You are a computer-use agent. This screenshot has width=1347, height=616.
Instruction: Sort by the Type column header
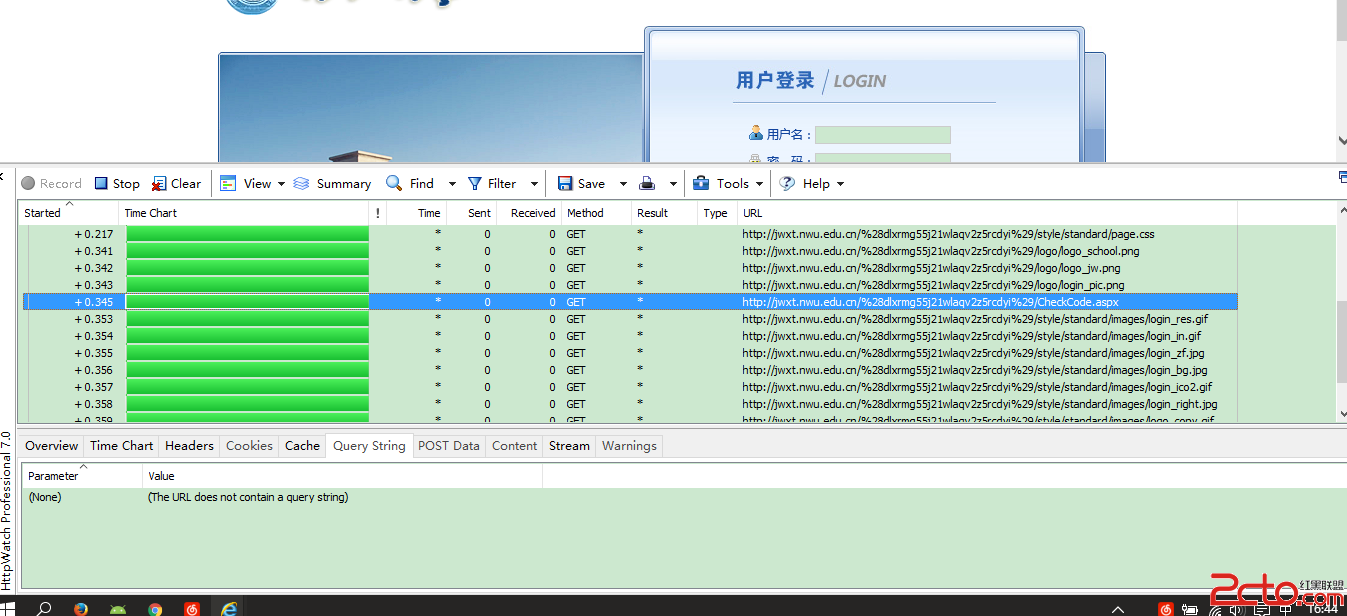point(717,213)
